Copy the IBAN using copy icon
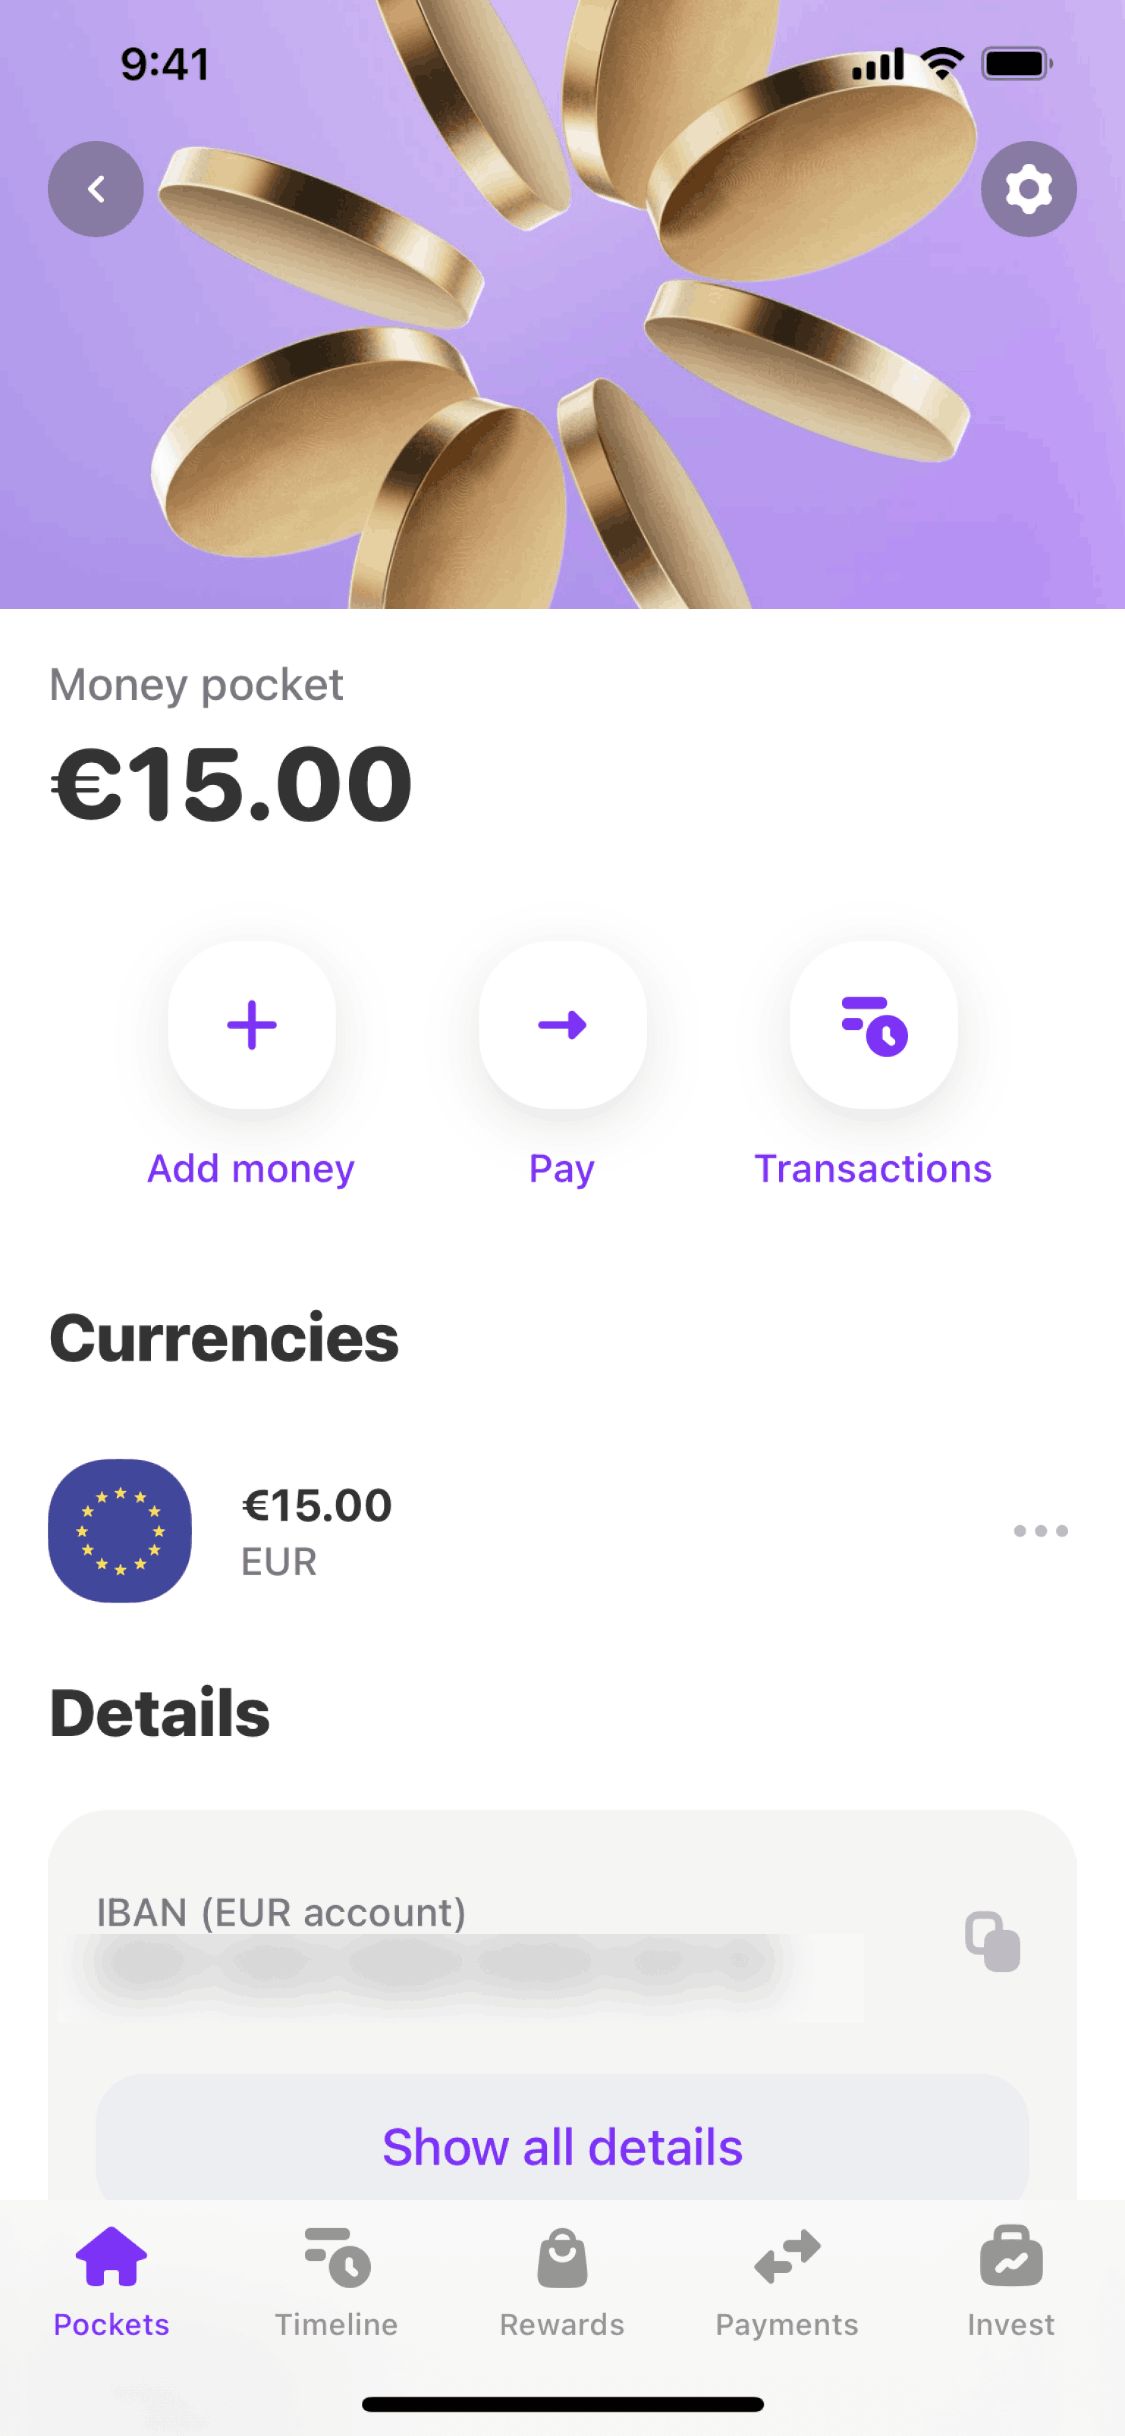 (x=992, y=1941)
